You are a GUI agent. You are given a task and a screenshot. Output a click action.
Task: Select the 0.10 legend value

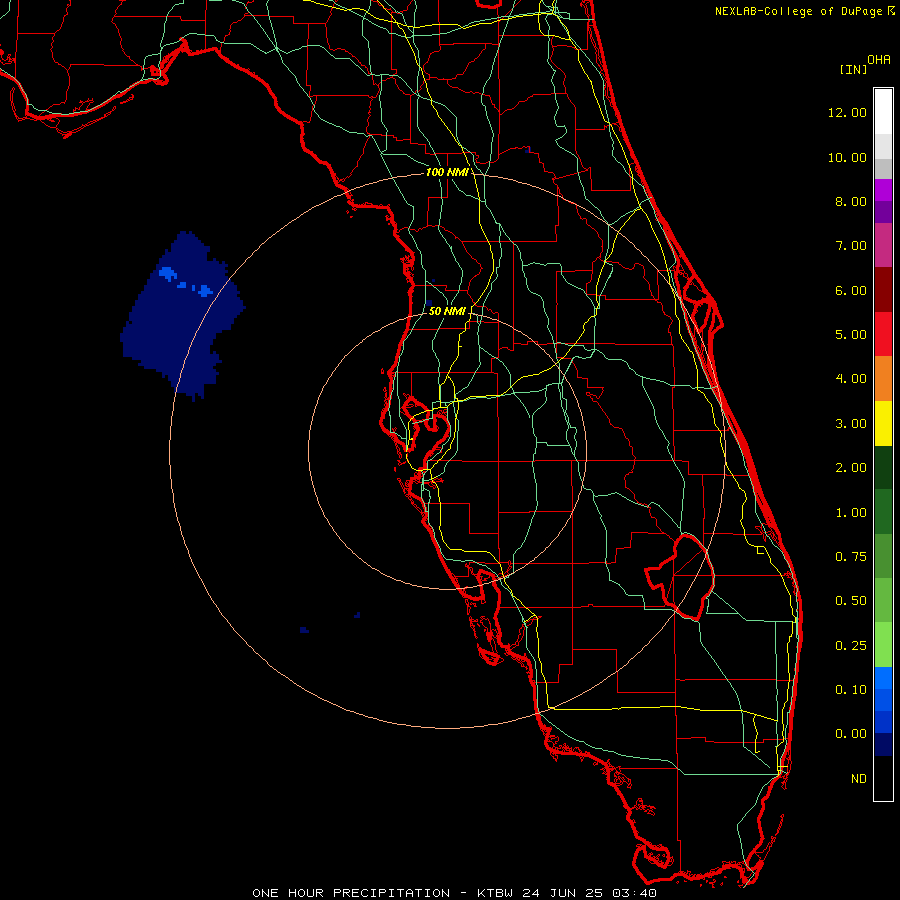pyautogui.click(x=851, y=690)
